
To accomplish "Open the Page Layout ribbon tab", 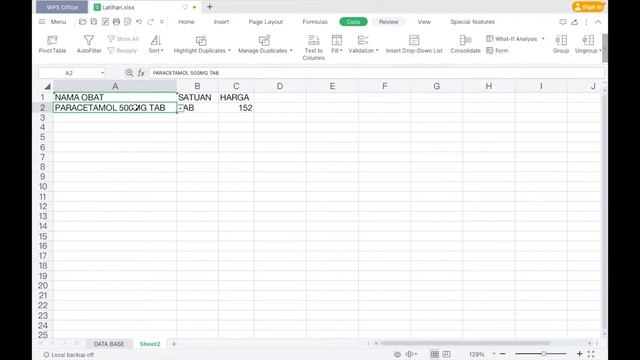I will (266, 22).
